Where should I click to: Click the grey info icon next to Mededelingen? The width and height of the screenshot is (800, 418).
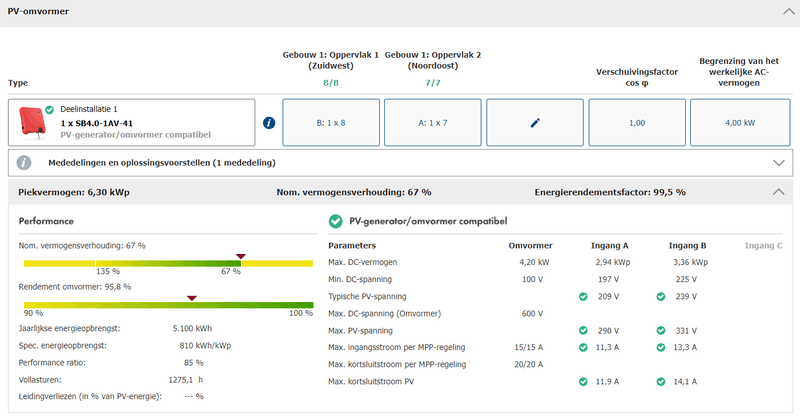tap(24, 162)
